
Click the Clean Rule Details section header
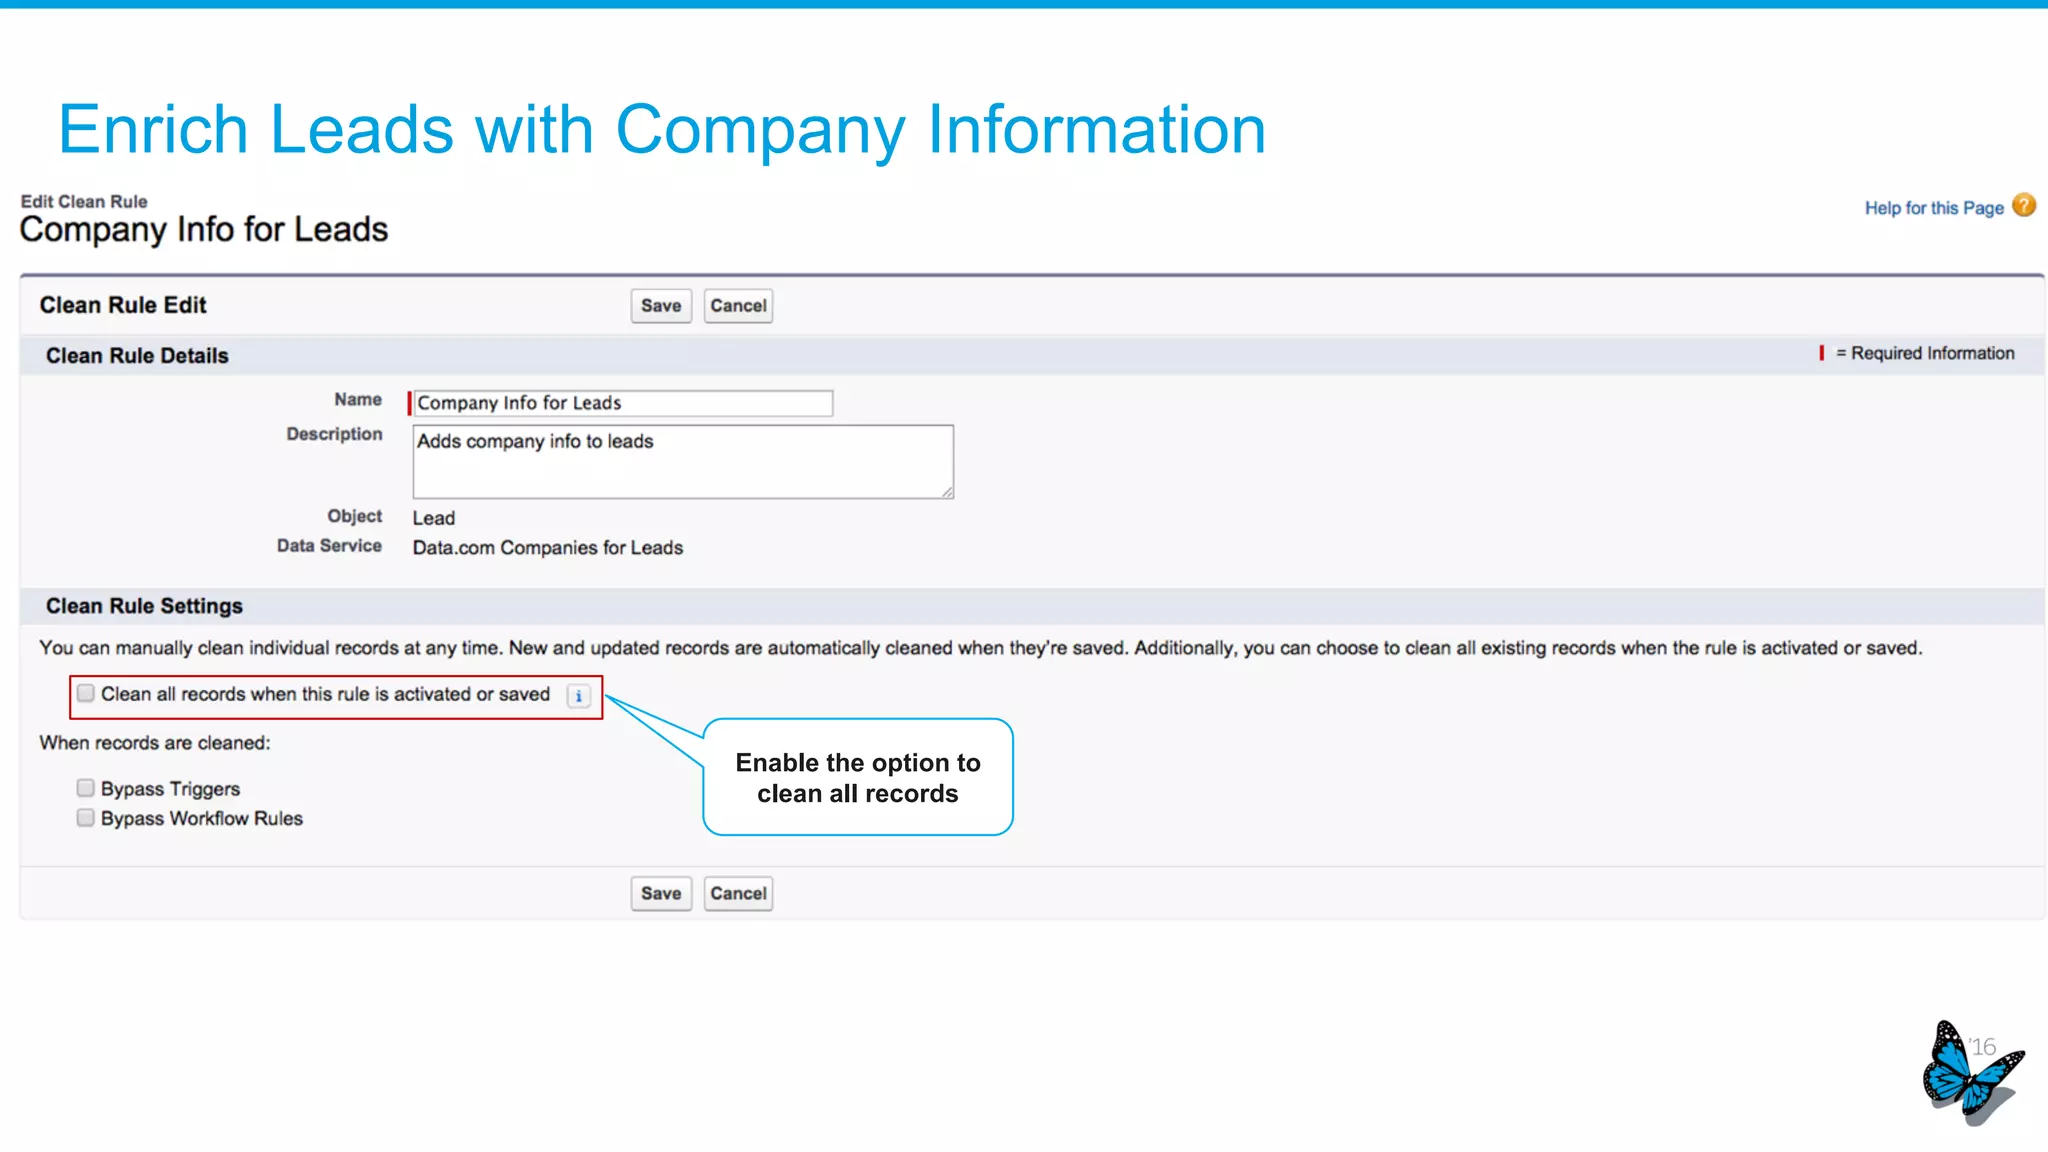pos(1032,355)
